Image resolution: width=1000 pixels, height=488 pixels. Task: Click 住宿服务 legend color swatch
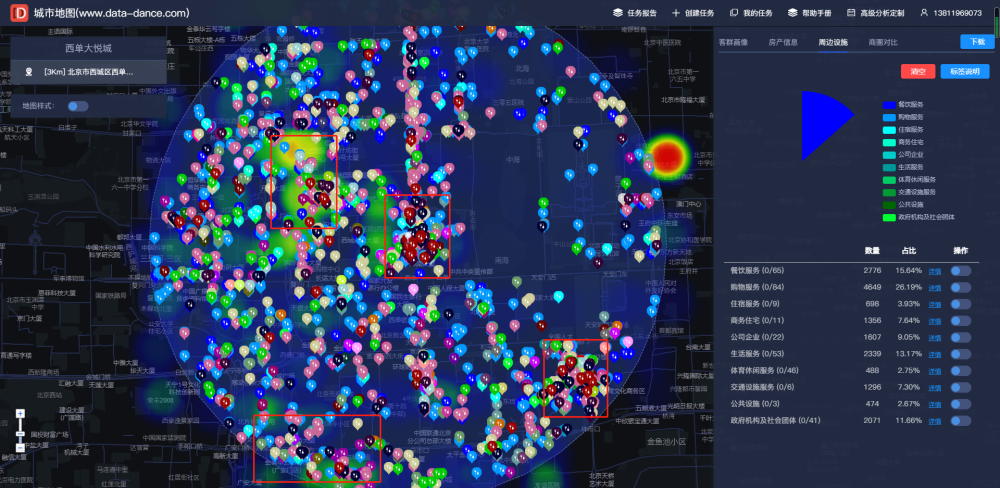(889, 129)
